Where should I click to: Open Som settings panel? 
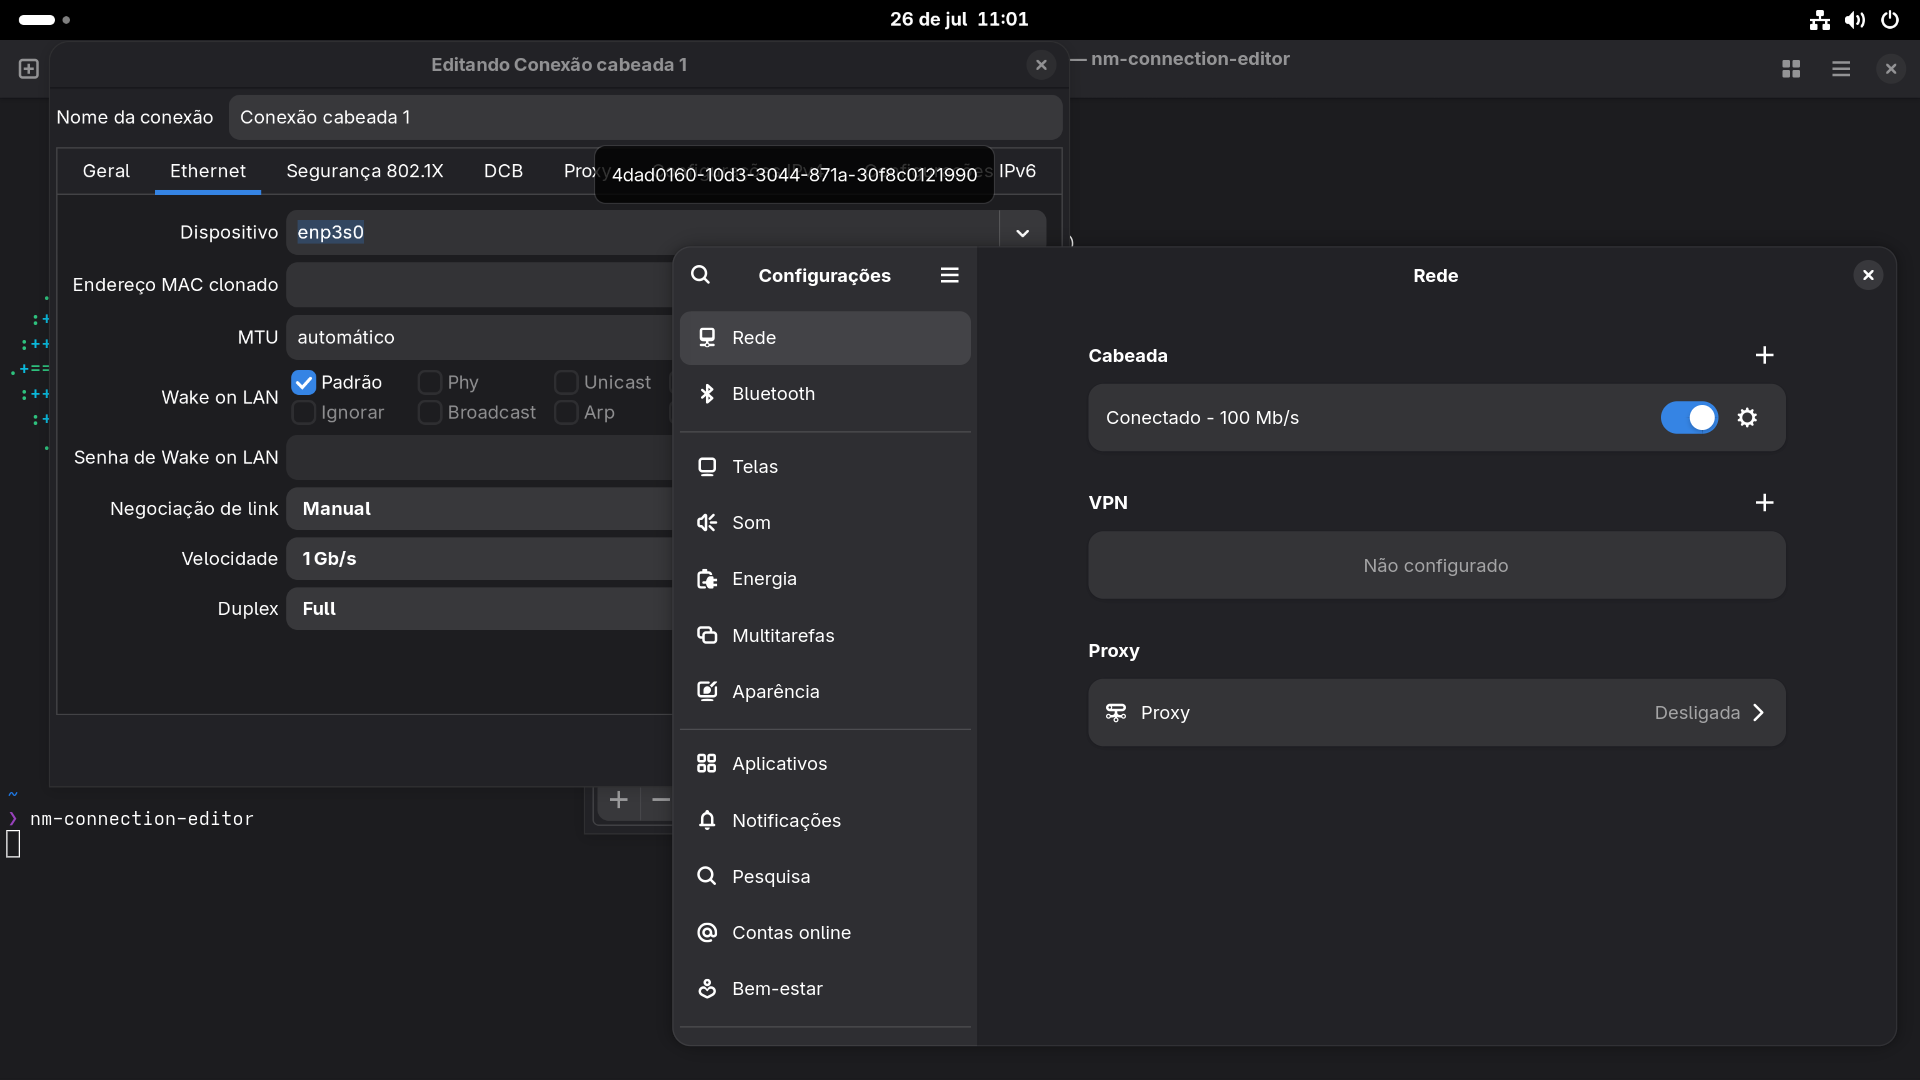[825, 523]
